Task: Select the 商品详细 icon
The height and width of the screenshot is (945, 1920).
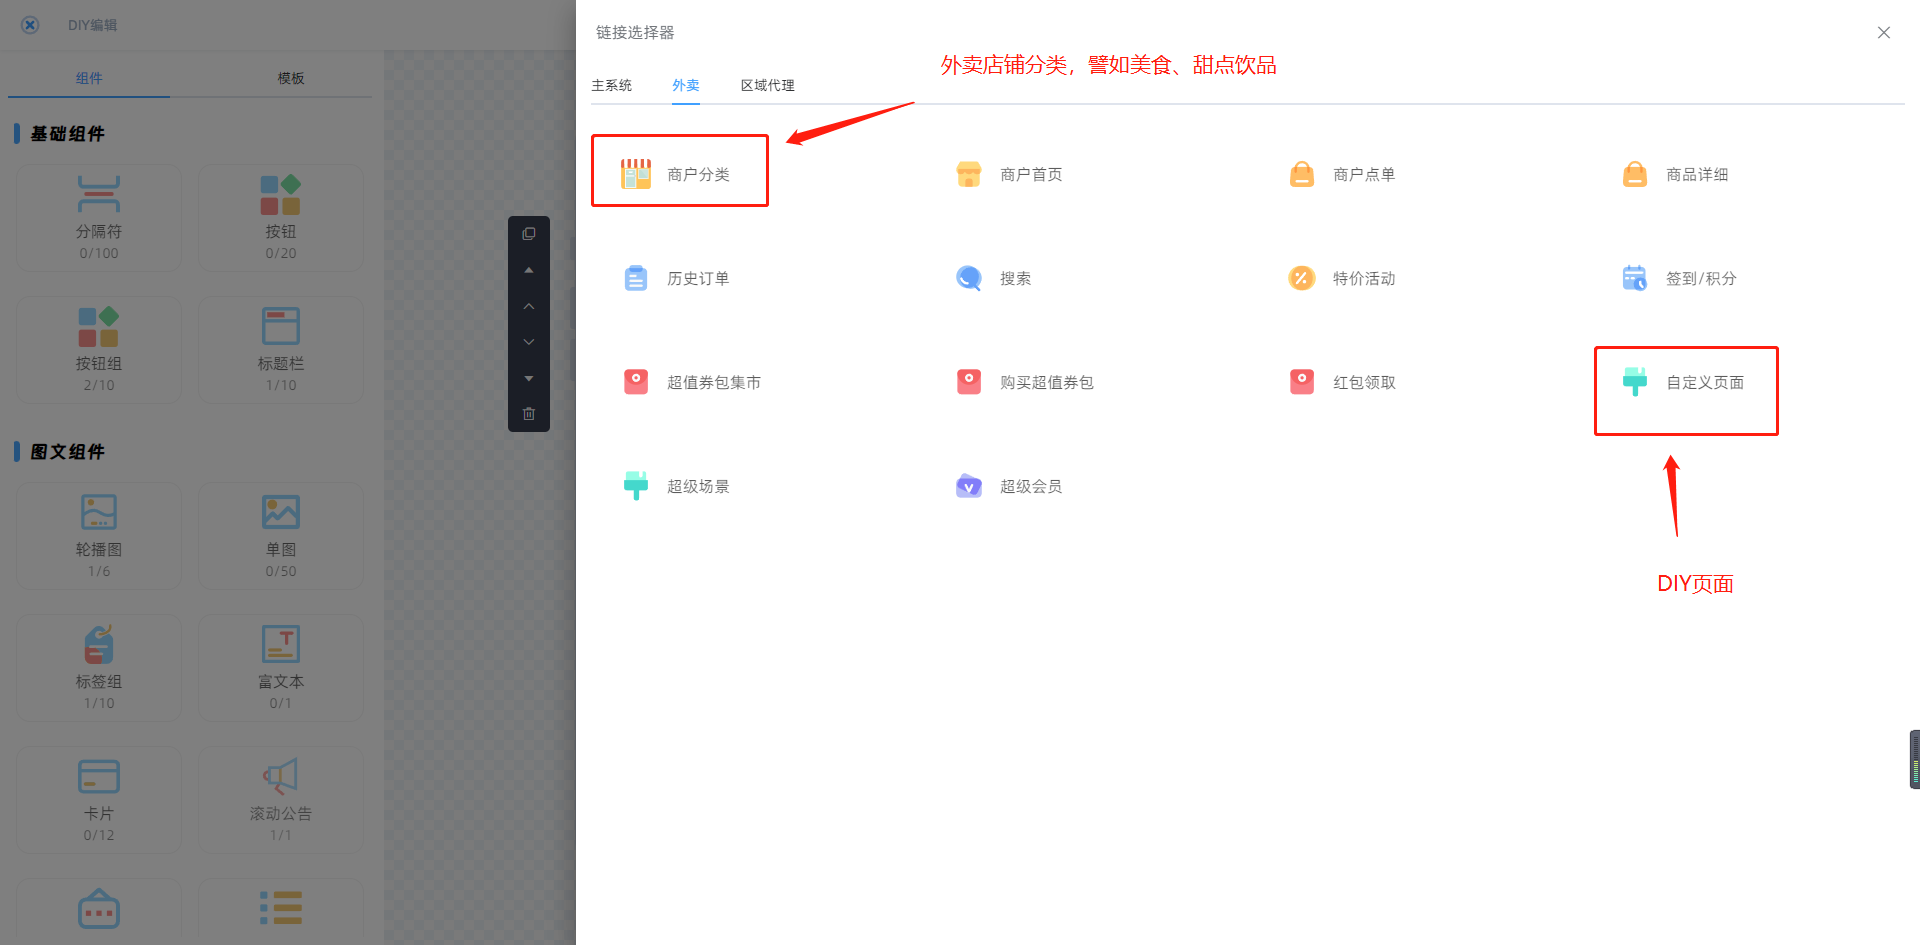Action: [x=1634, y=174]
